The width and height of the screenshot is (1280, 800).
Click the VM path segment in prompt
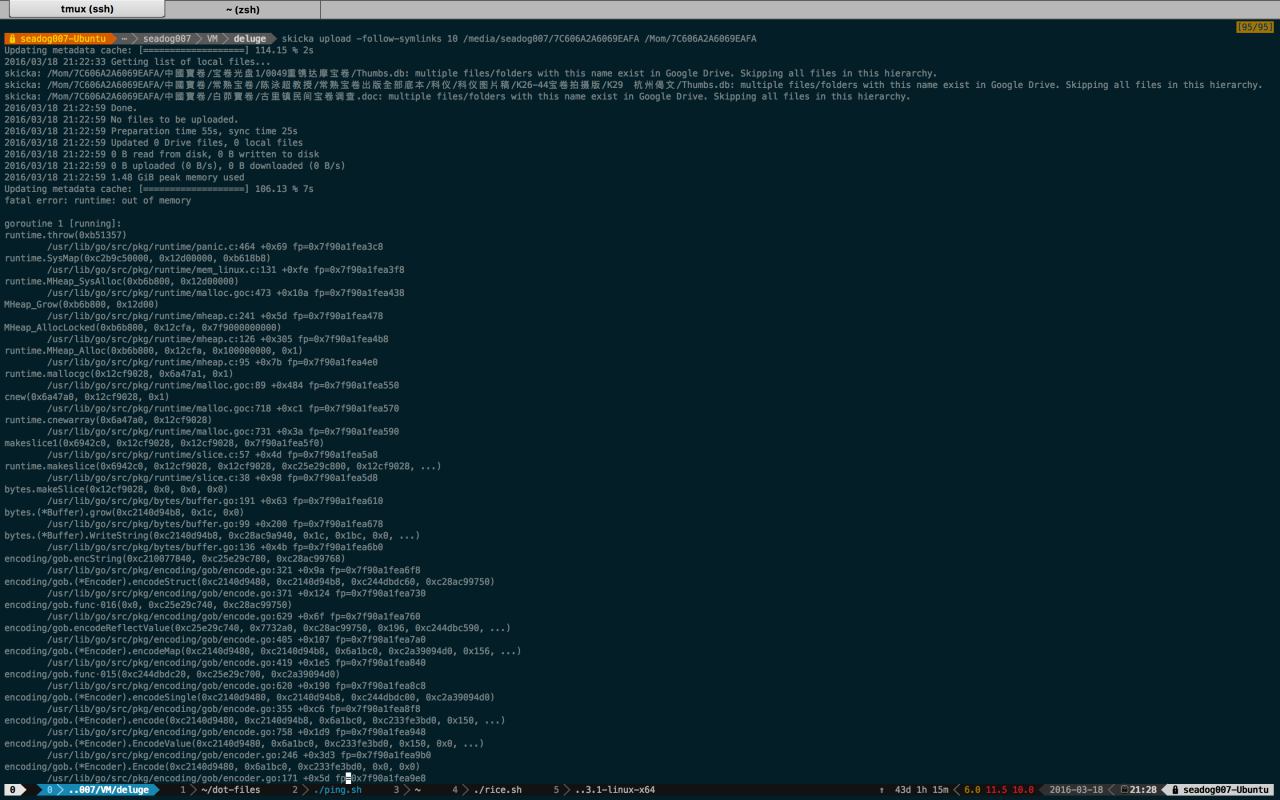(212, 39)
